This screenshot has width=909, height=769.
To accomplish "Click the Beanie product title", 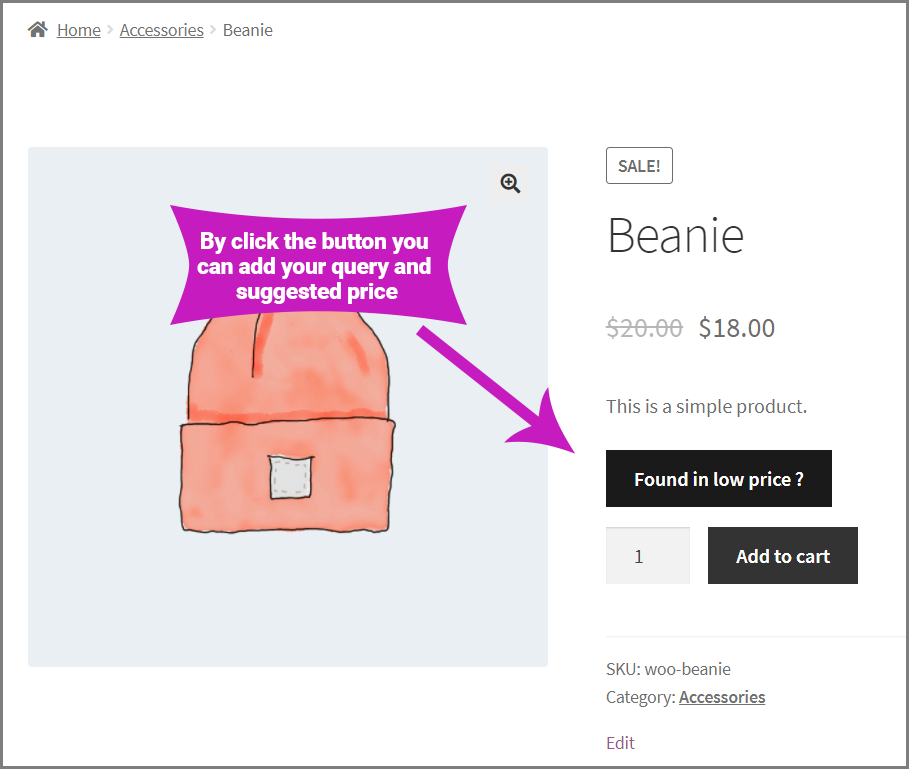I will pos(675,236).
